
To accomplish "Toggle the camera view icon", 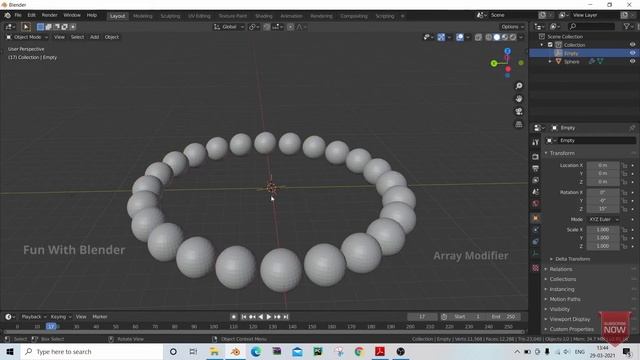I will pos(519,111).
